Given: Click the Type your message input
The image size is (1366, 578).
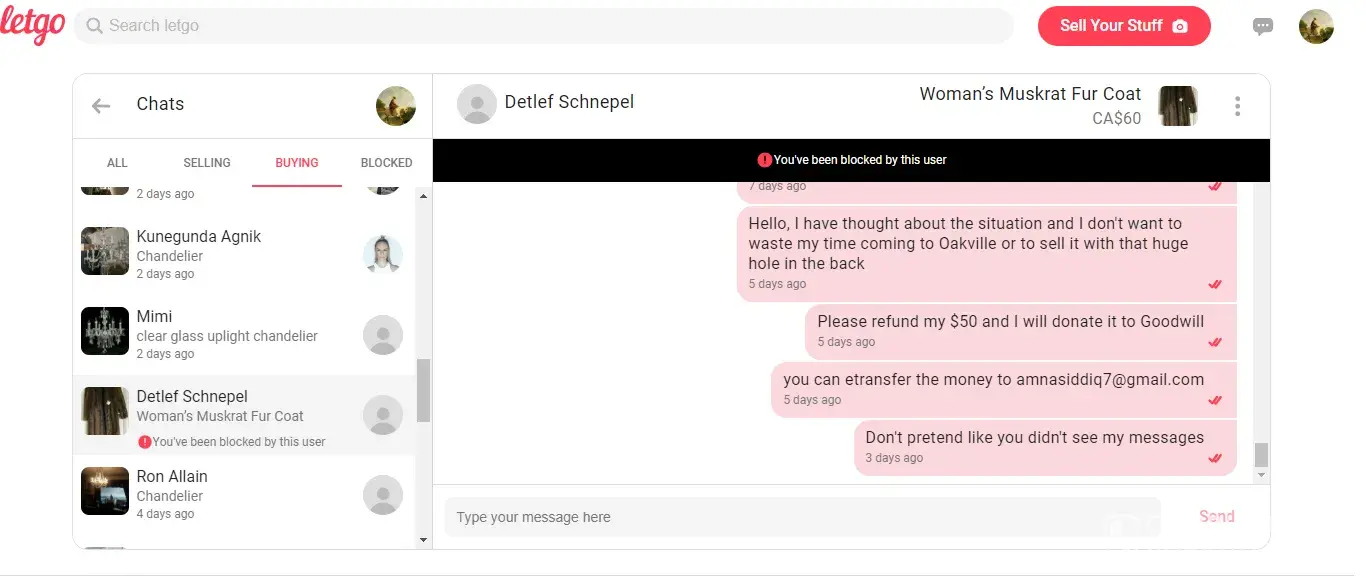Looking at the screenshot, I should (x=800, y=517).
